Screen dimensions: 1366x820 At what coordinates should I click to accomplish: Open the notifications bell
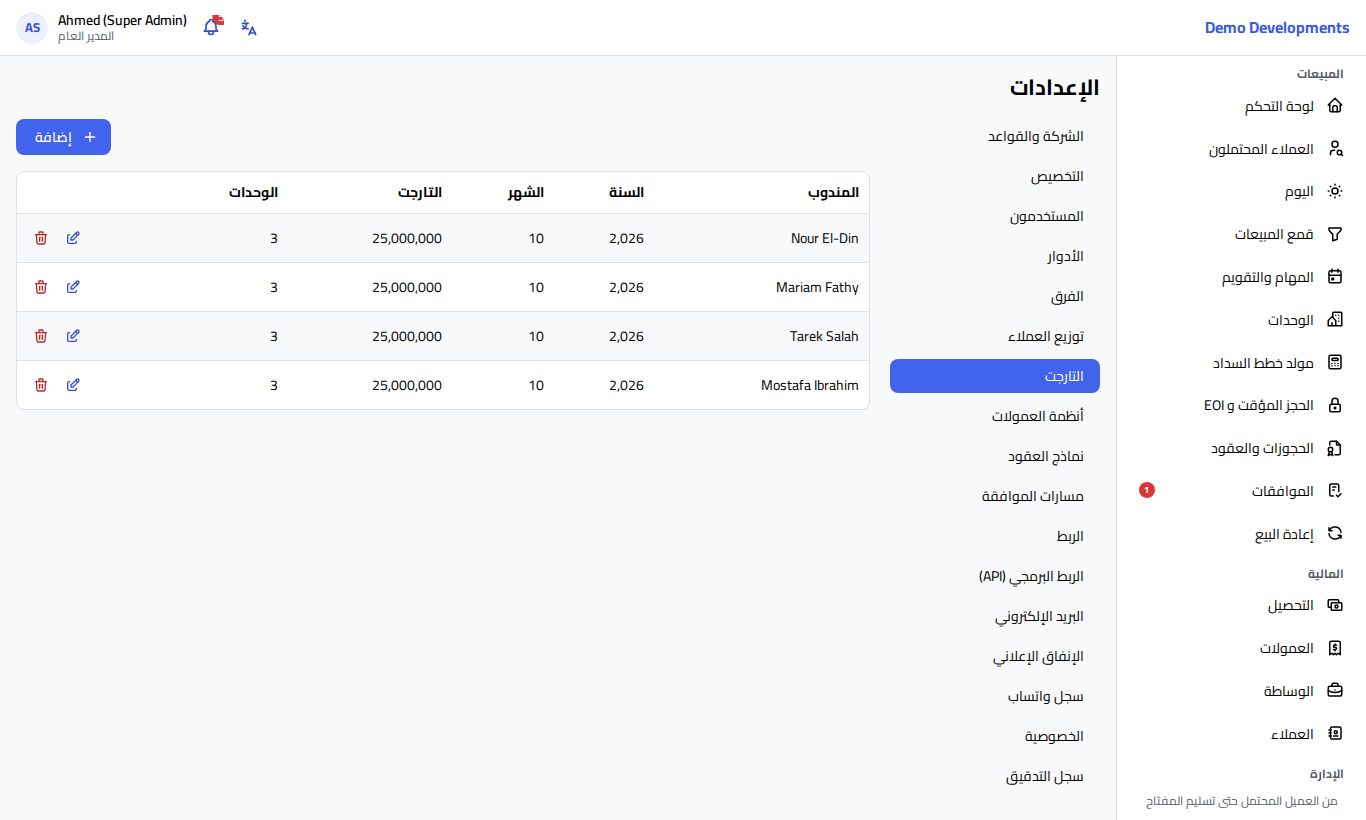coord(212,27)
